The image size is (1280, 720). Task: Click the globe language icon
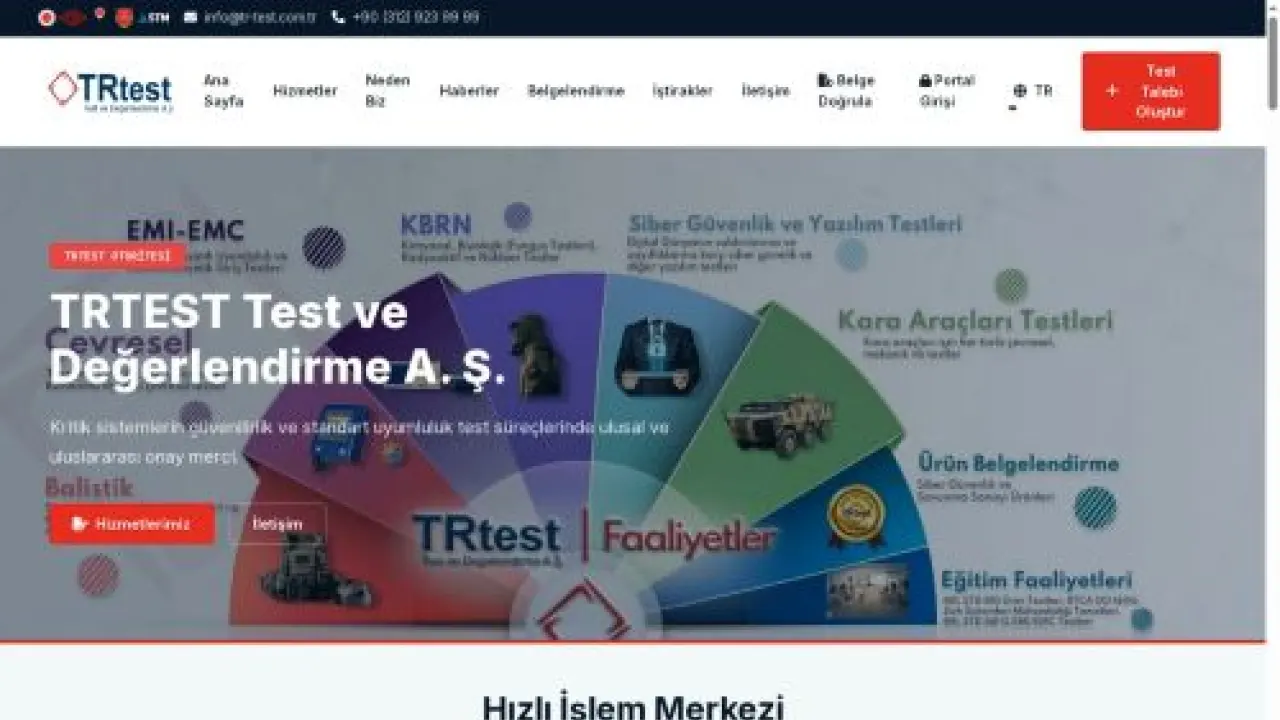click(1020, 90)
